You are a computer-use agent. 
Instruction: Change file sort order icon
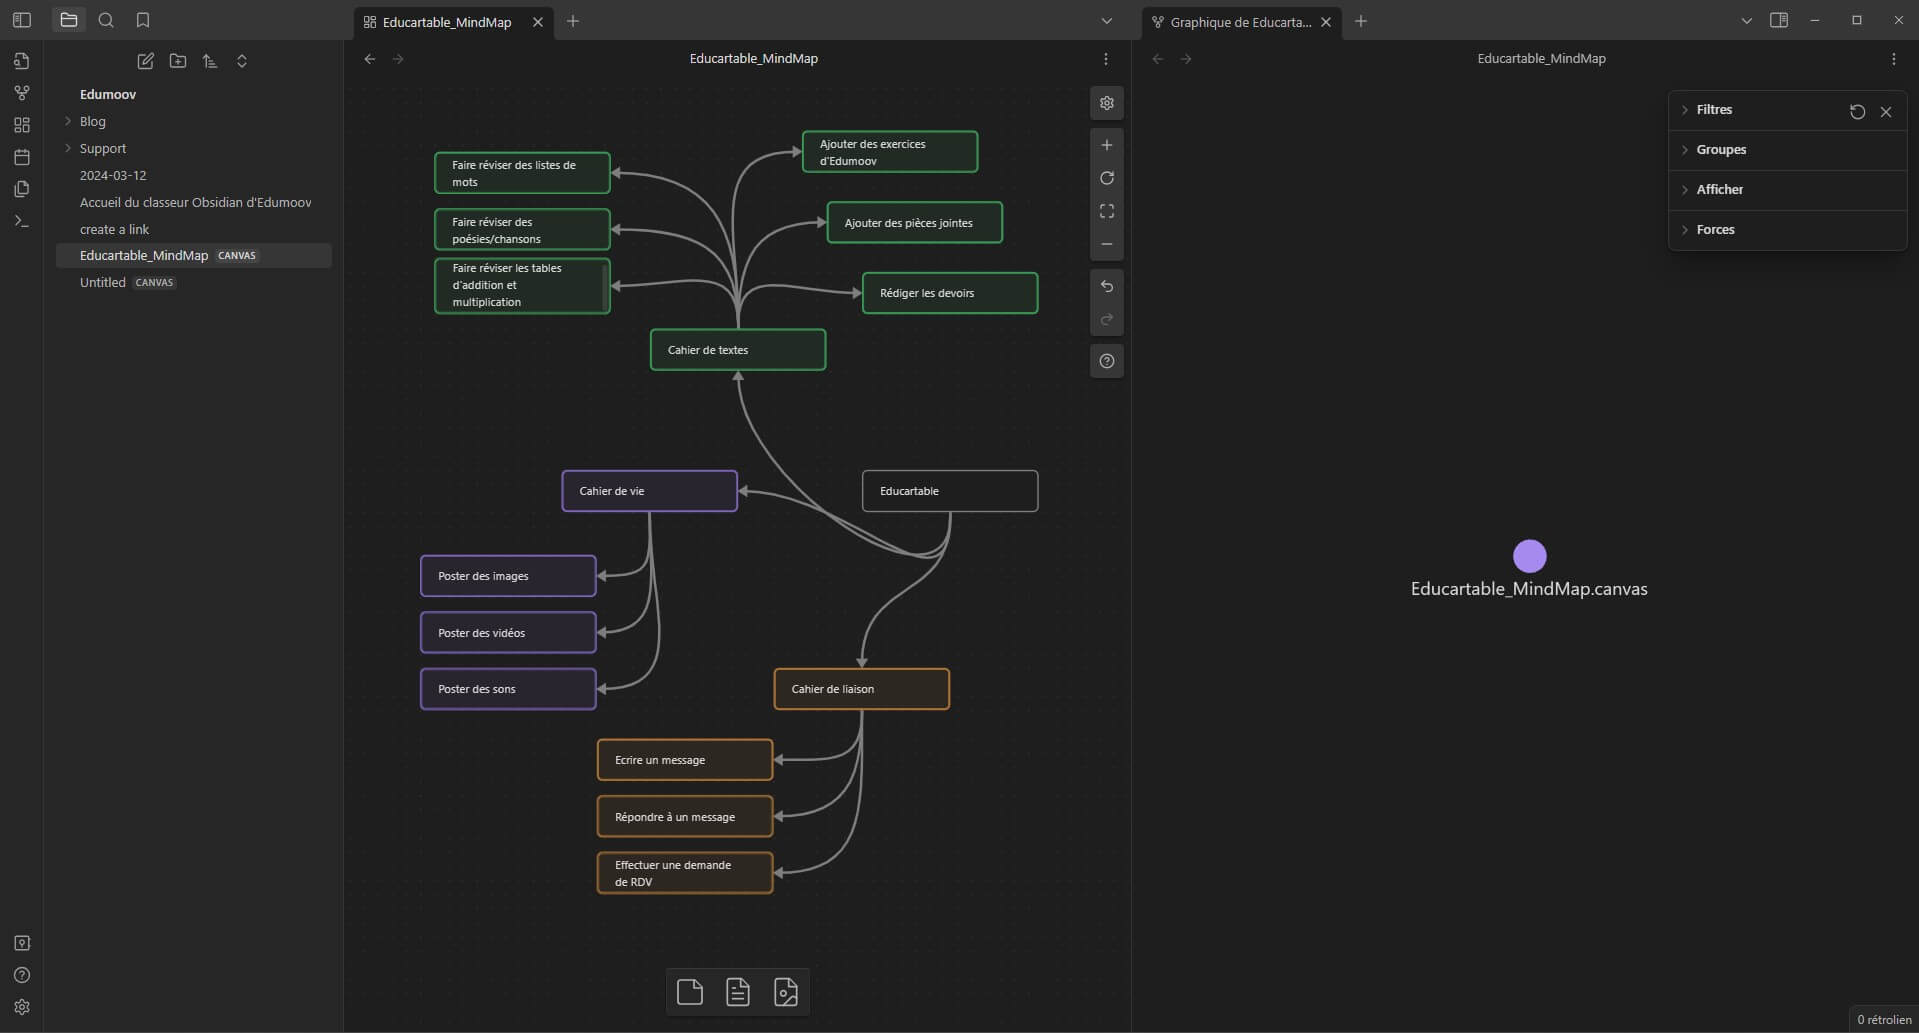(209, 61)
